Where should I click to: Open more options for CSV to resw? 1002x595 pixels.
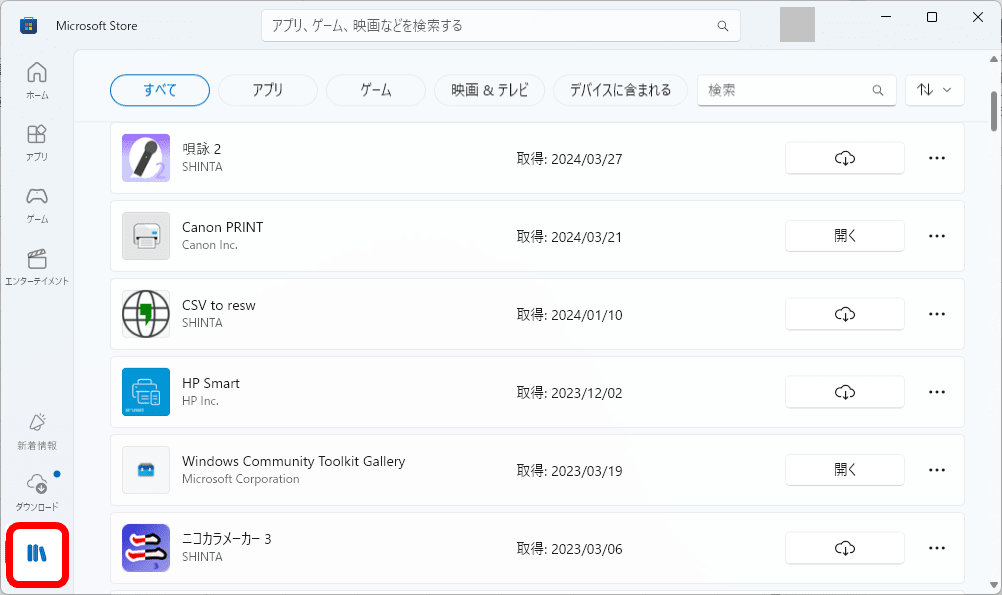[937, 314]
